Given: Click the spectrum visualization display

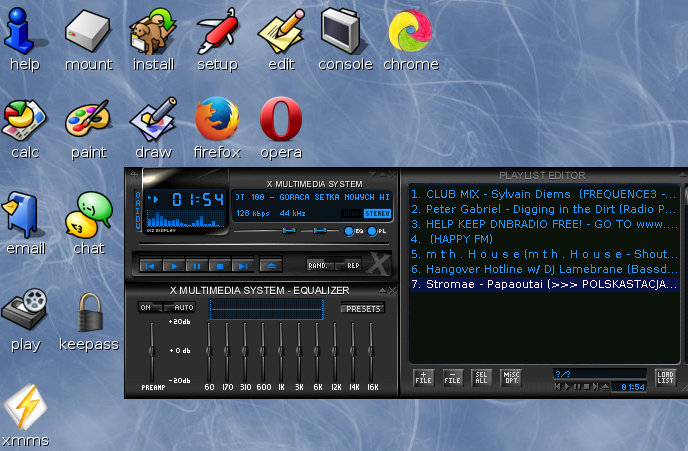Looking at the screenshot, I should (x=185, y=218).
